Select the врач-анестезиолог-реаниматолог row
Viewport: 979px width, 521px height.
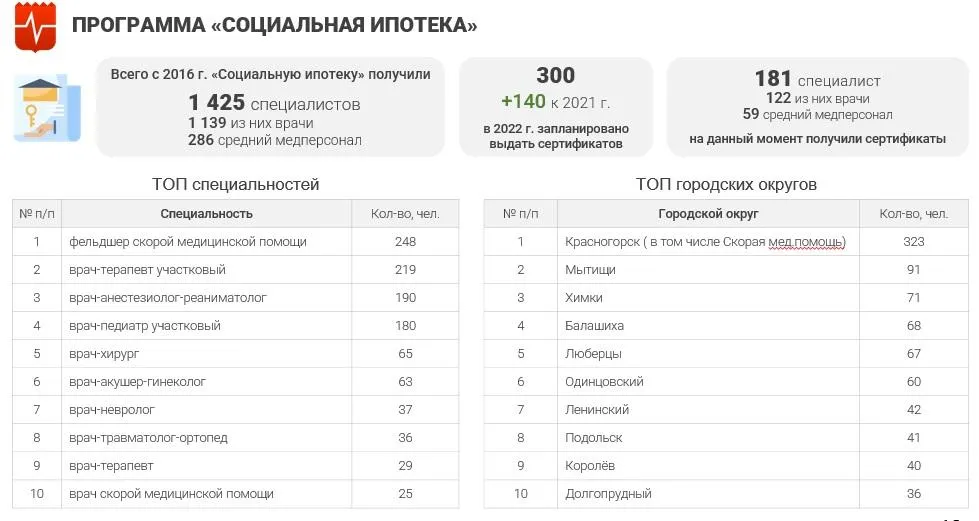tap(235, 298)
